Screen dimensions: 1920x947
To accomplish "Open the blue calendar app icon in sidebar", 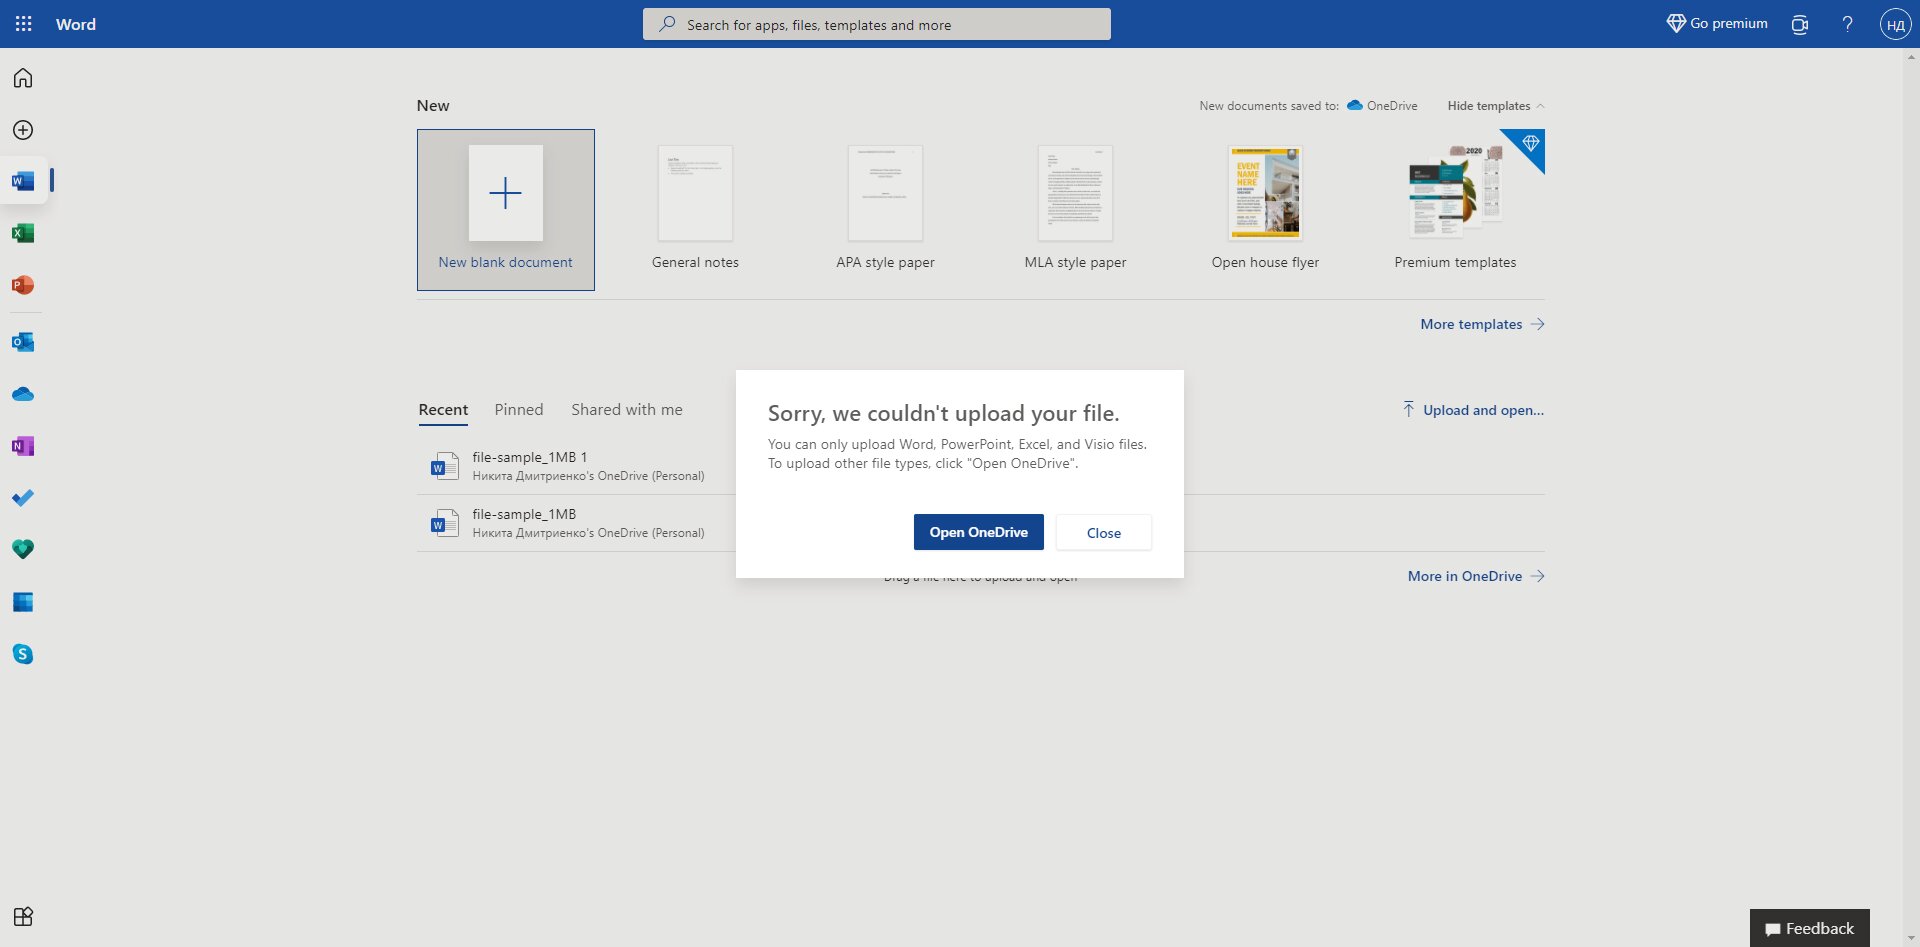I will click(23, 602).
